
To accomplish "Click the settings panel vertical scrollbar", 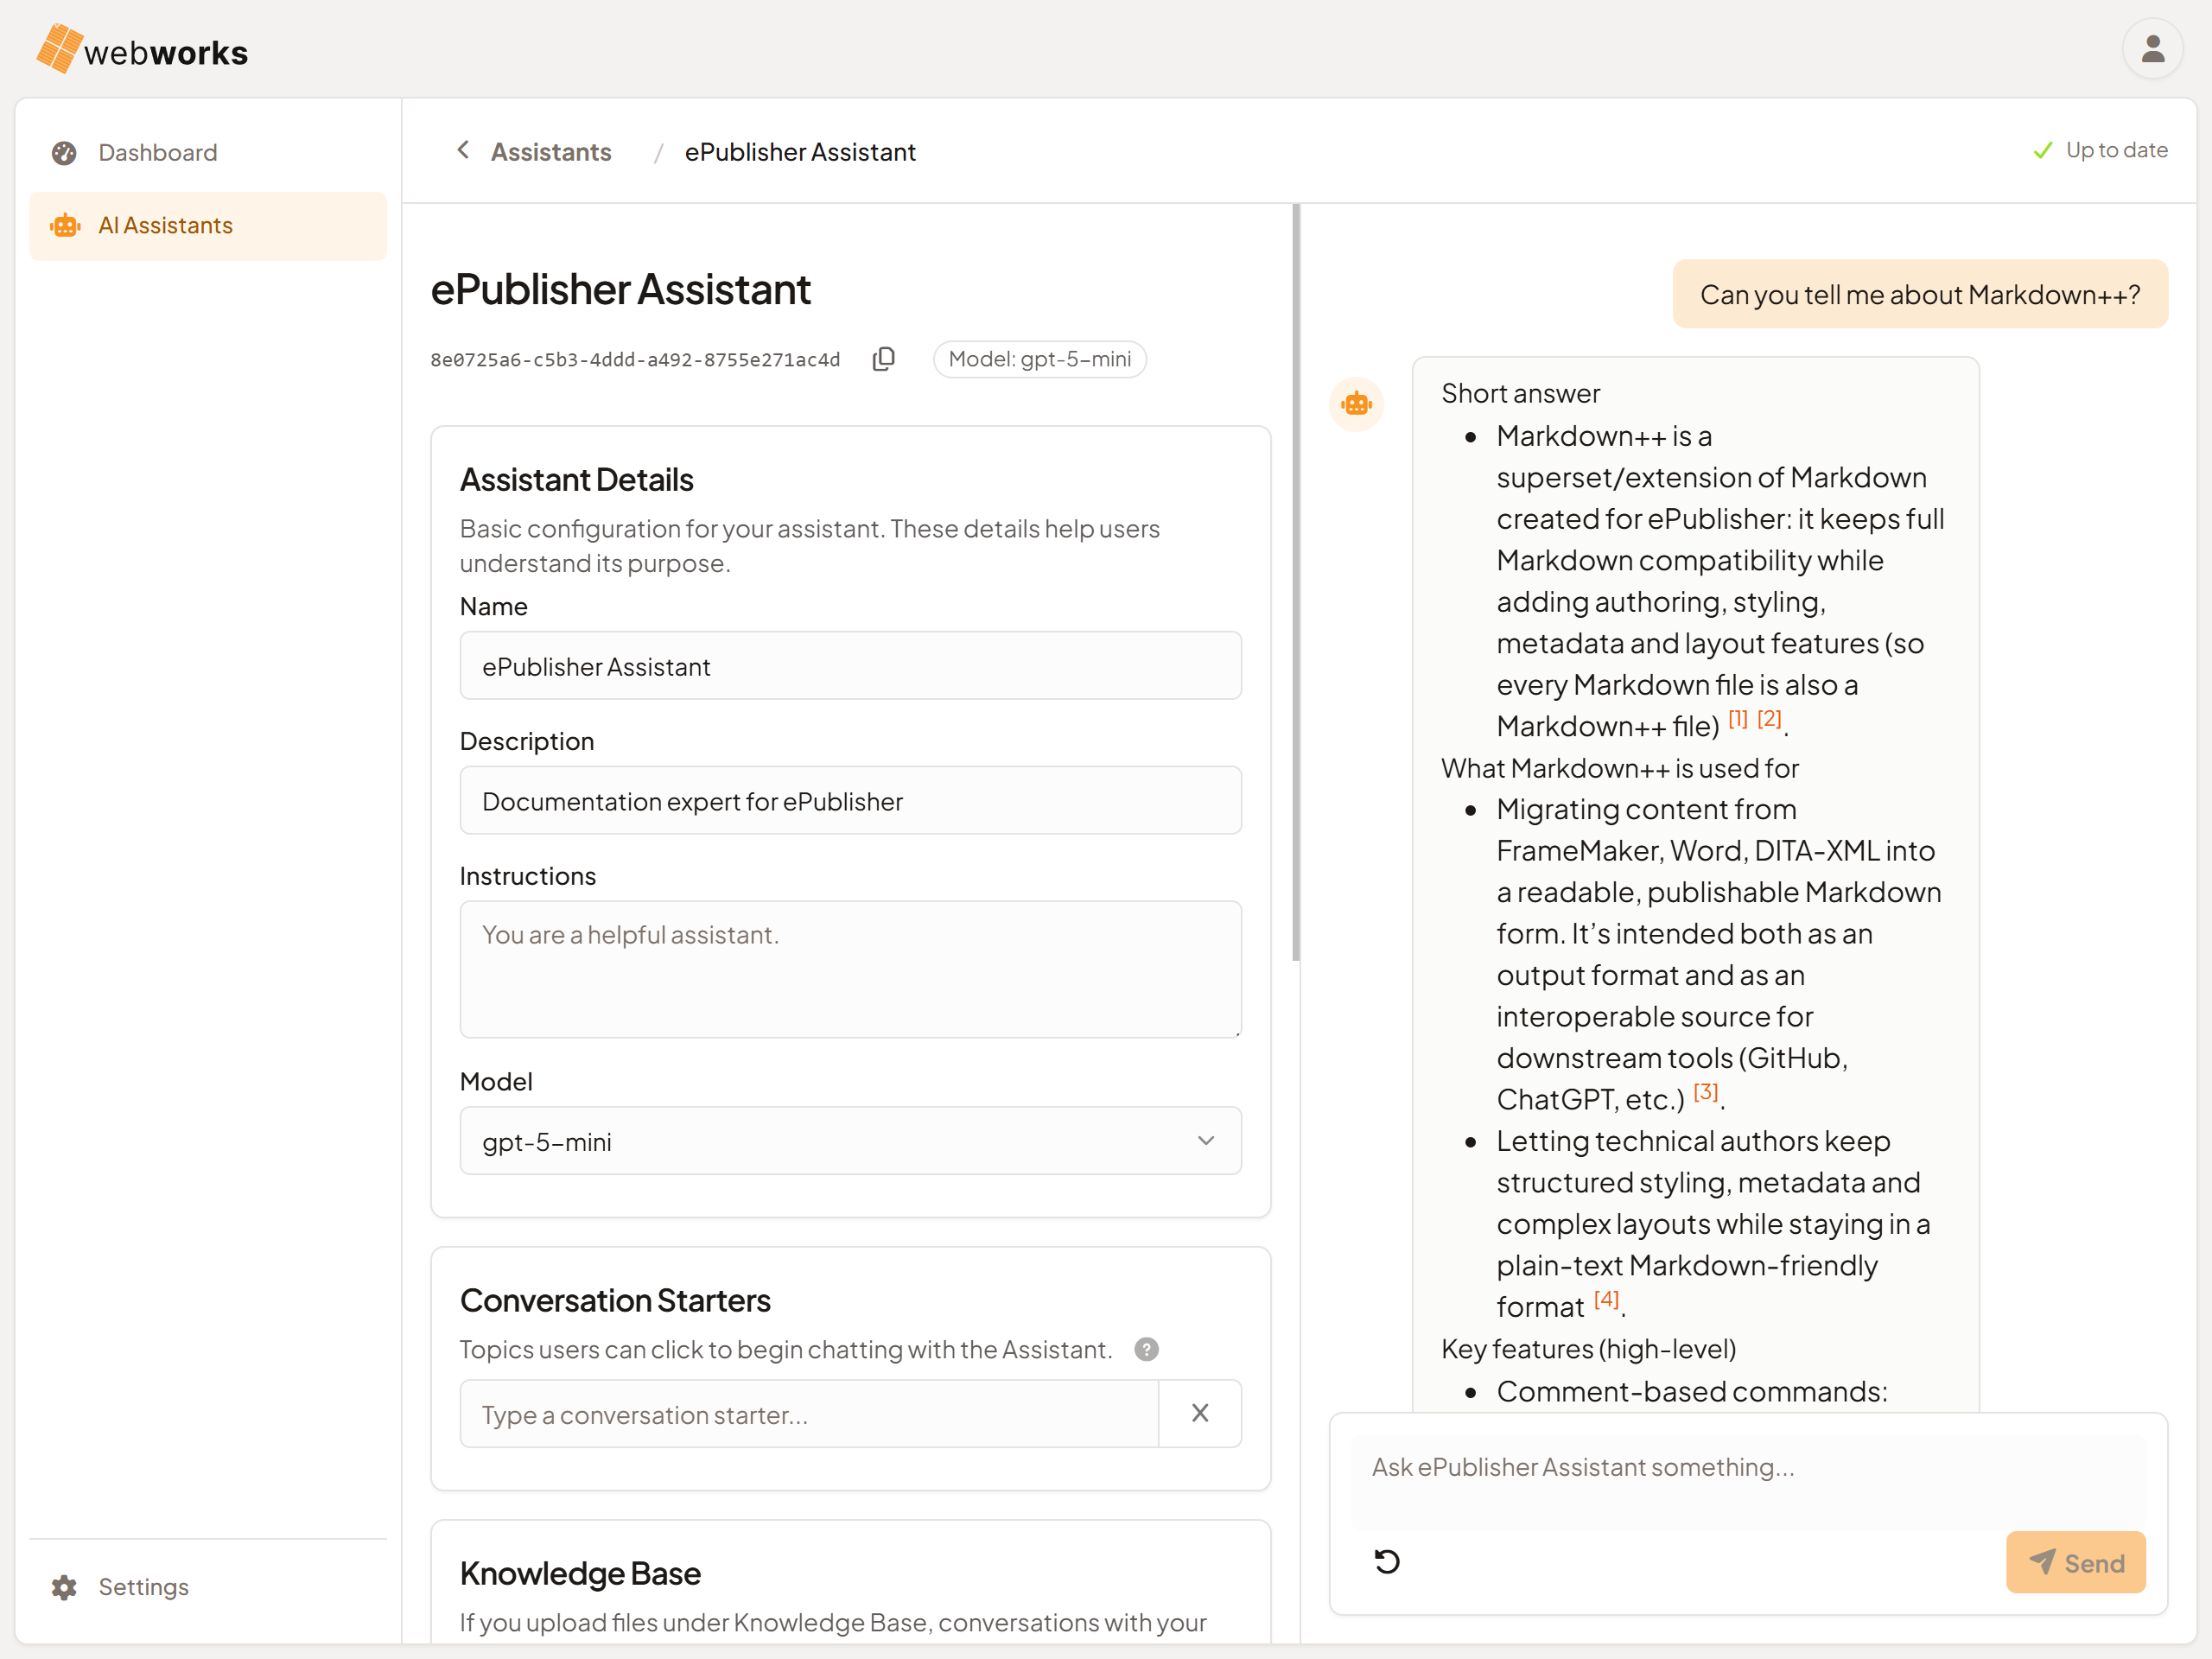I will coord(1296,582).
